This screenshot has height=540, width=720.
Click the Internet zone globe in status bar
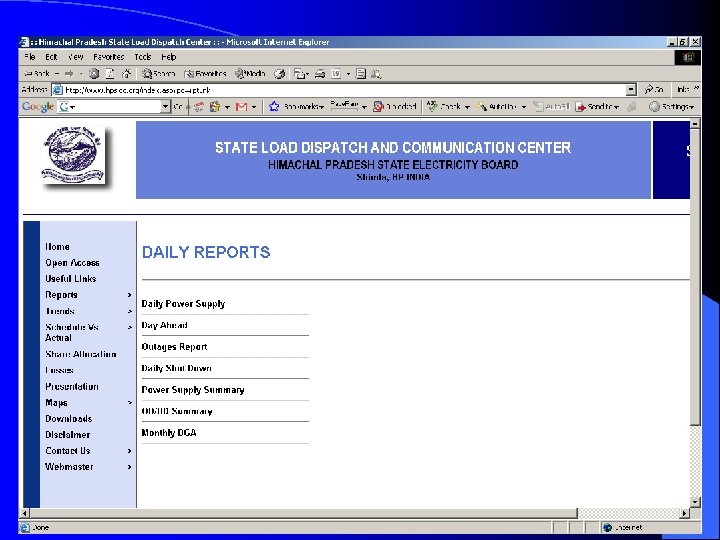608,528
